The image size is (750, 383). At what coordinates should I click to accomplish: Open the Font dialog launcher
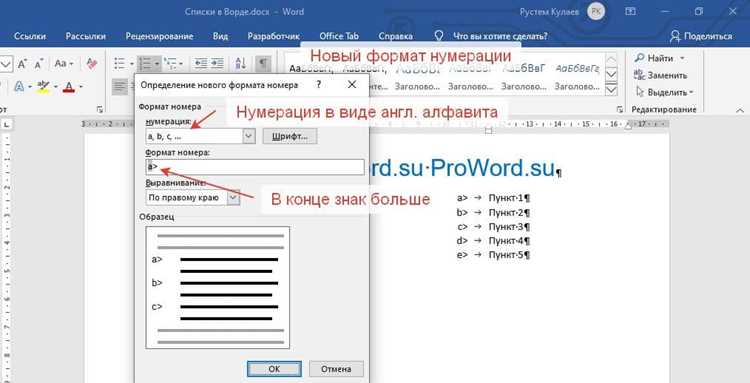pos(99,109)
